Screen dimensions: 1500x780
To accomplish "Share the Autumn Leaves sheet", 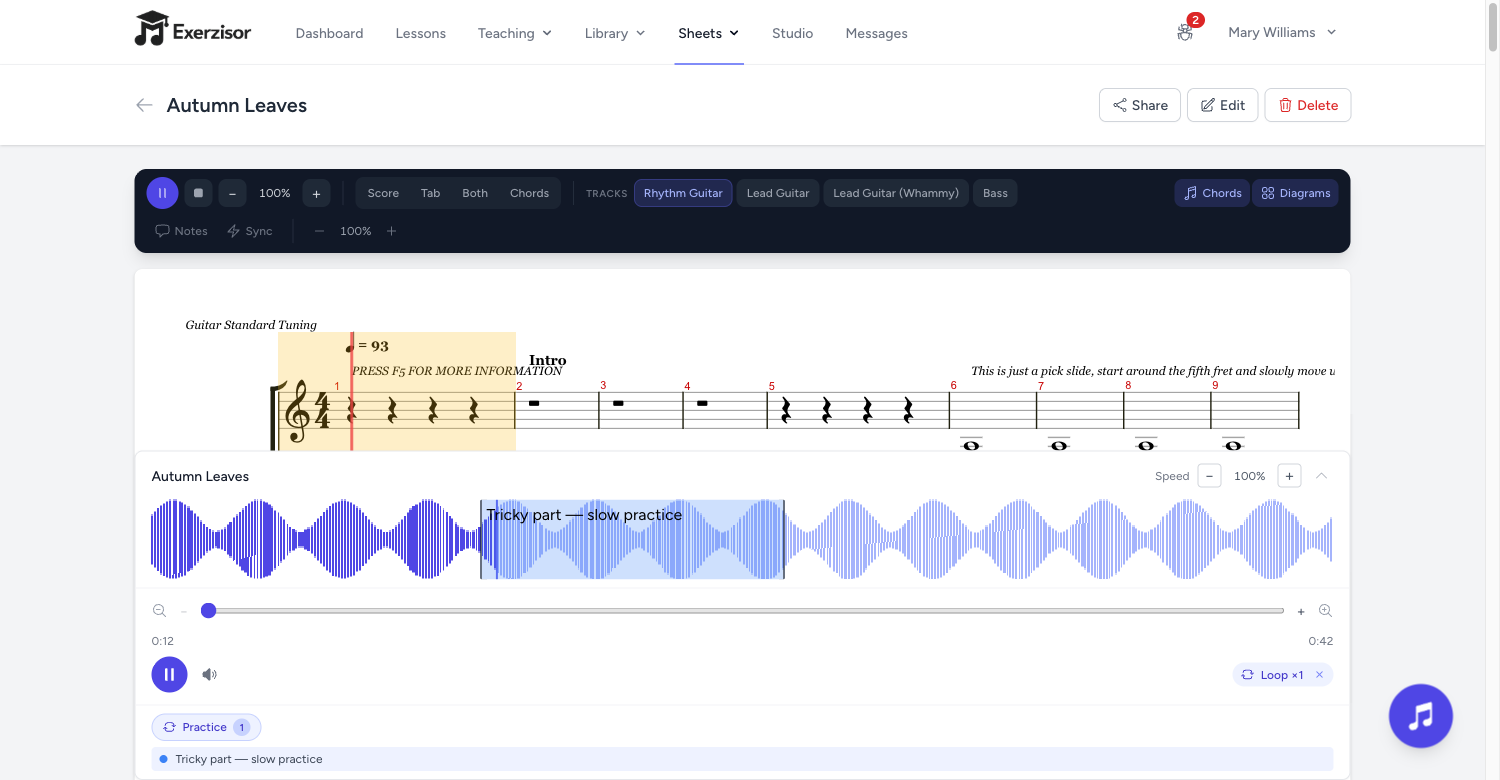I will (x=1140, y=105).
